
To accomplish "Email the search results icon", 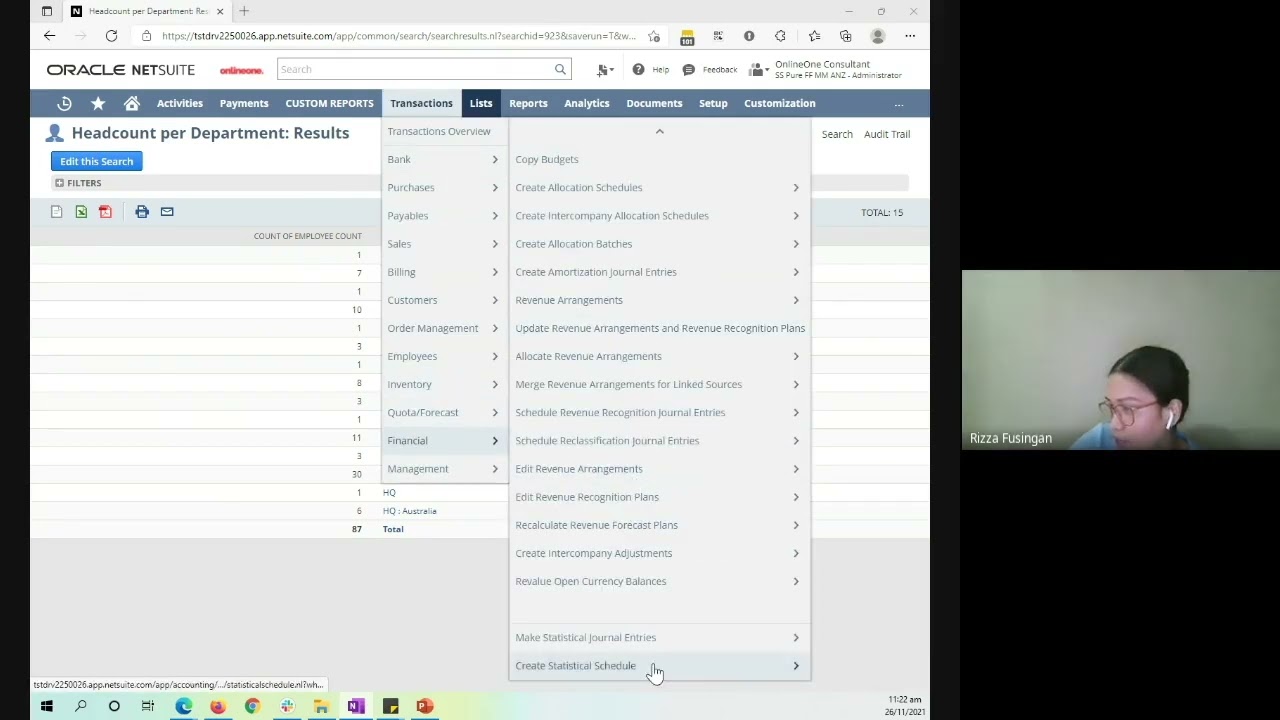I will pos(167,212).
